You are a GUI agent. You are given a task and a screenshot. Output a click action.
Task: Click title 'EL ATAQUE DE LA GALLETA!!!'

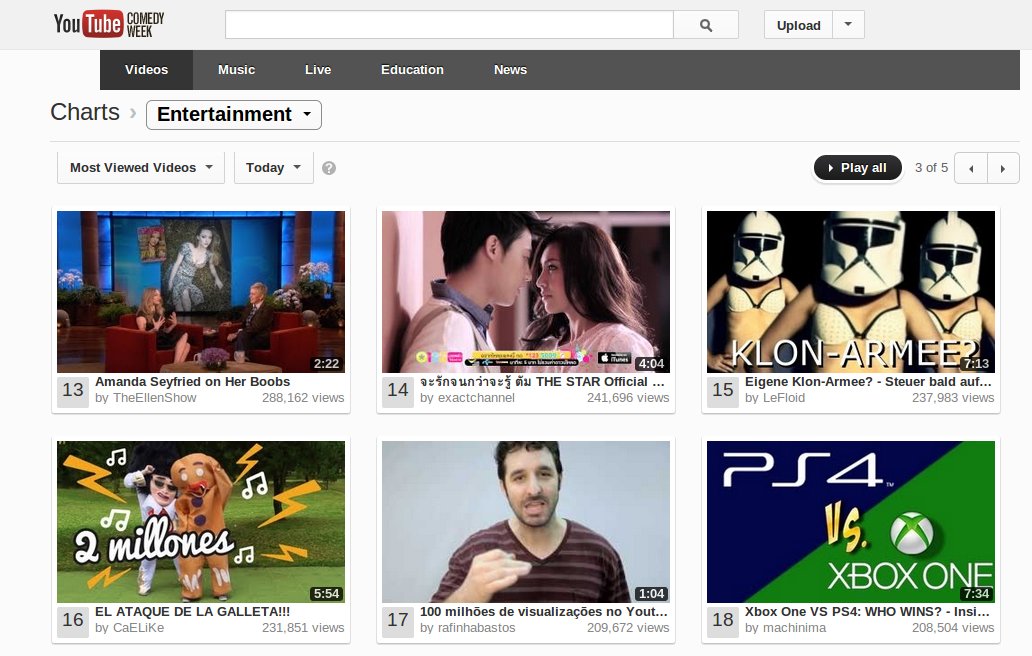(x=192, y=612)
